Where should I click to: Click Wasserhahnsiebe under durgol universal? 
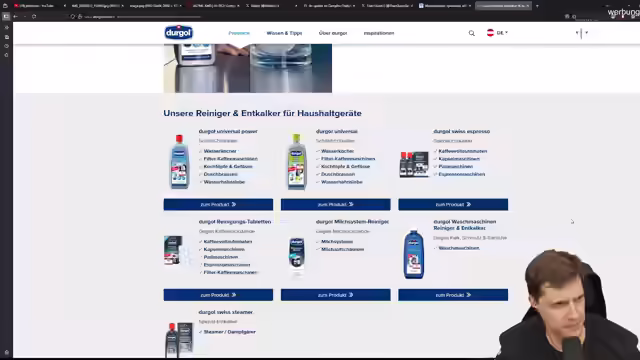[342, 182]
